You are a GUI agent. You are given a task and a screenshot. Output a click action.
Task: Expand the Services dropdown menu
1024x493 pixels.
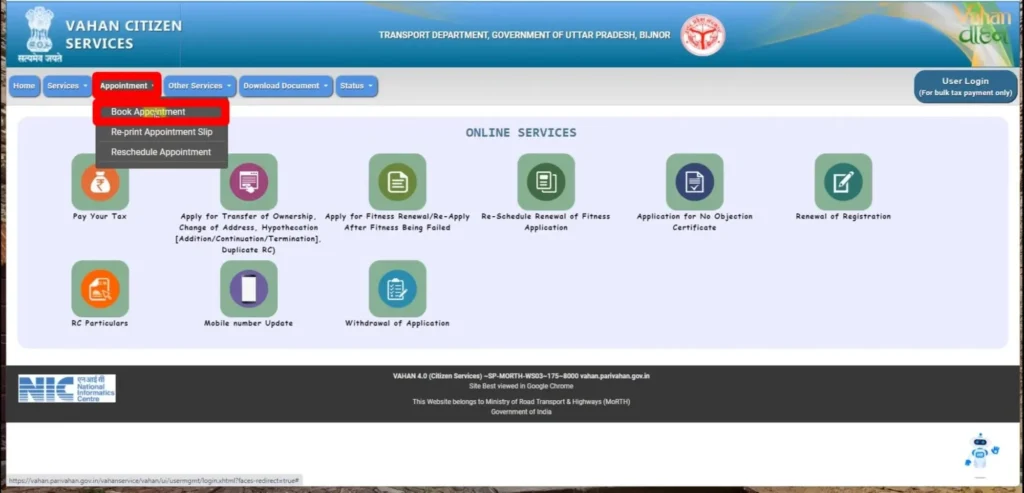[67, 86]
